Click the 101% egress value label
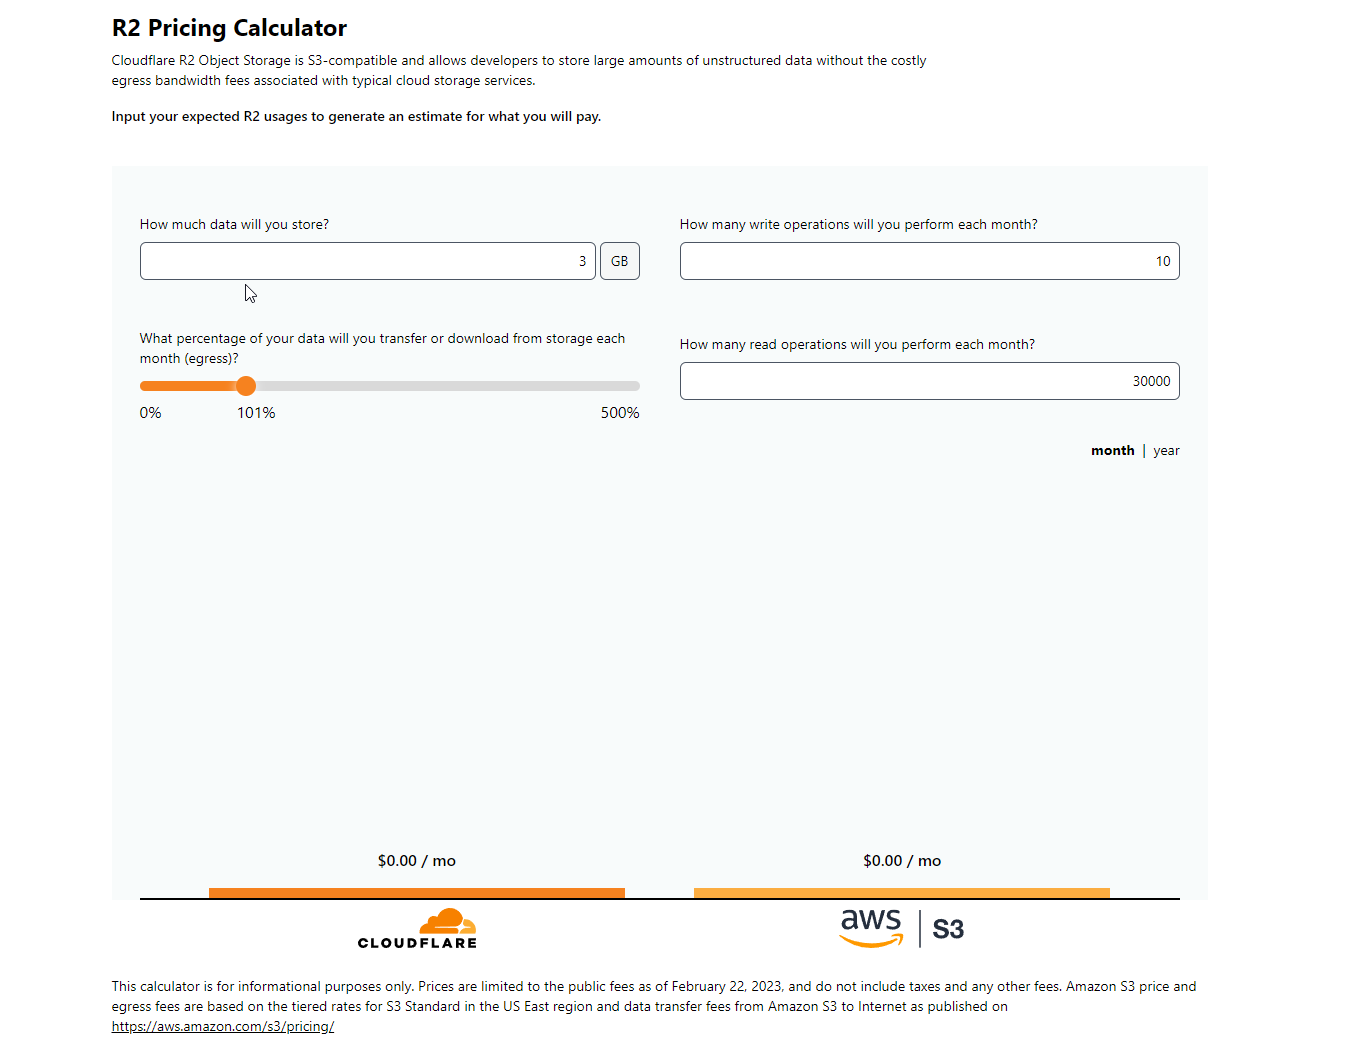 (x=256, y=413)
